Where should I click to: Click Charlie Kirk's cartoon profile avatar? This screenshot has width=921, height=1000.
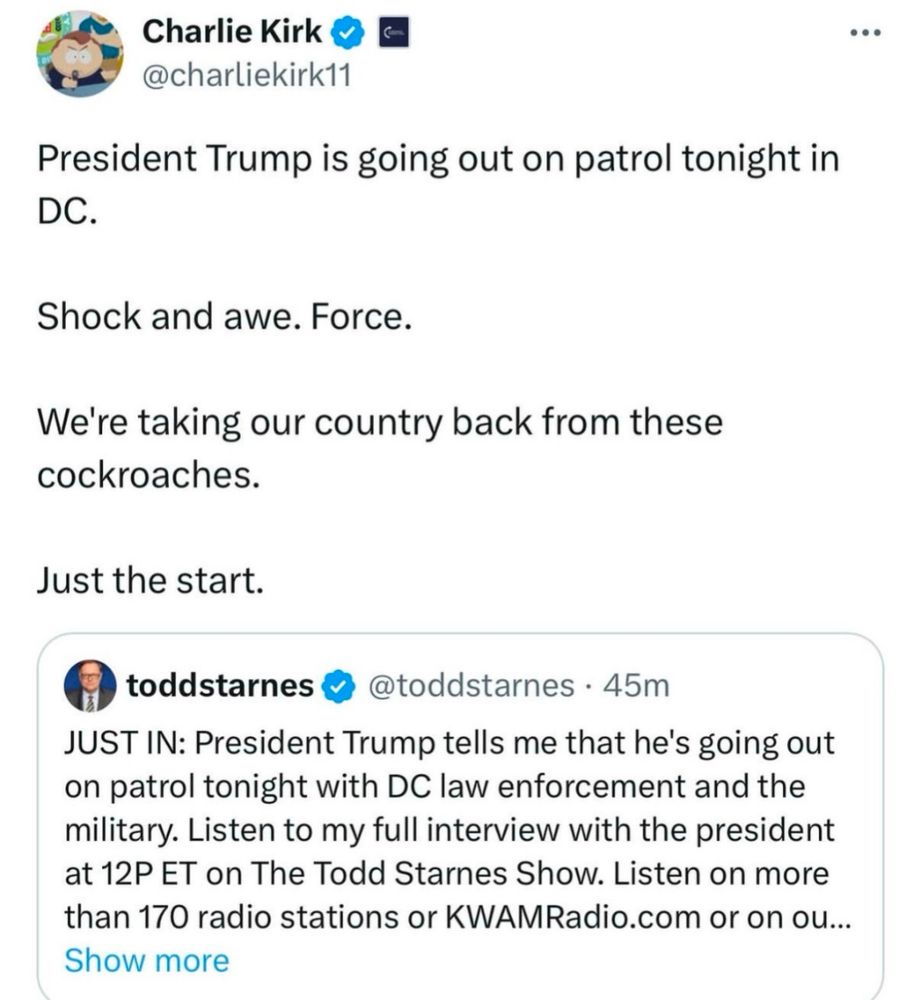(80, 53)
